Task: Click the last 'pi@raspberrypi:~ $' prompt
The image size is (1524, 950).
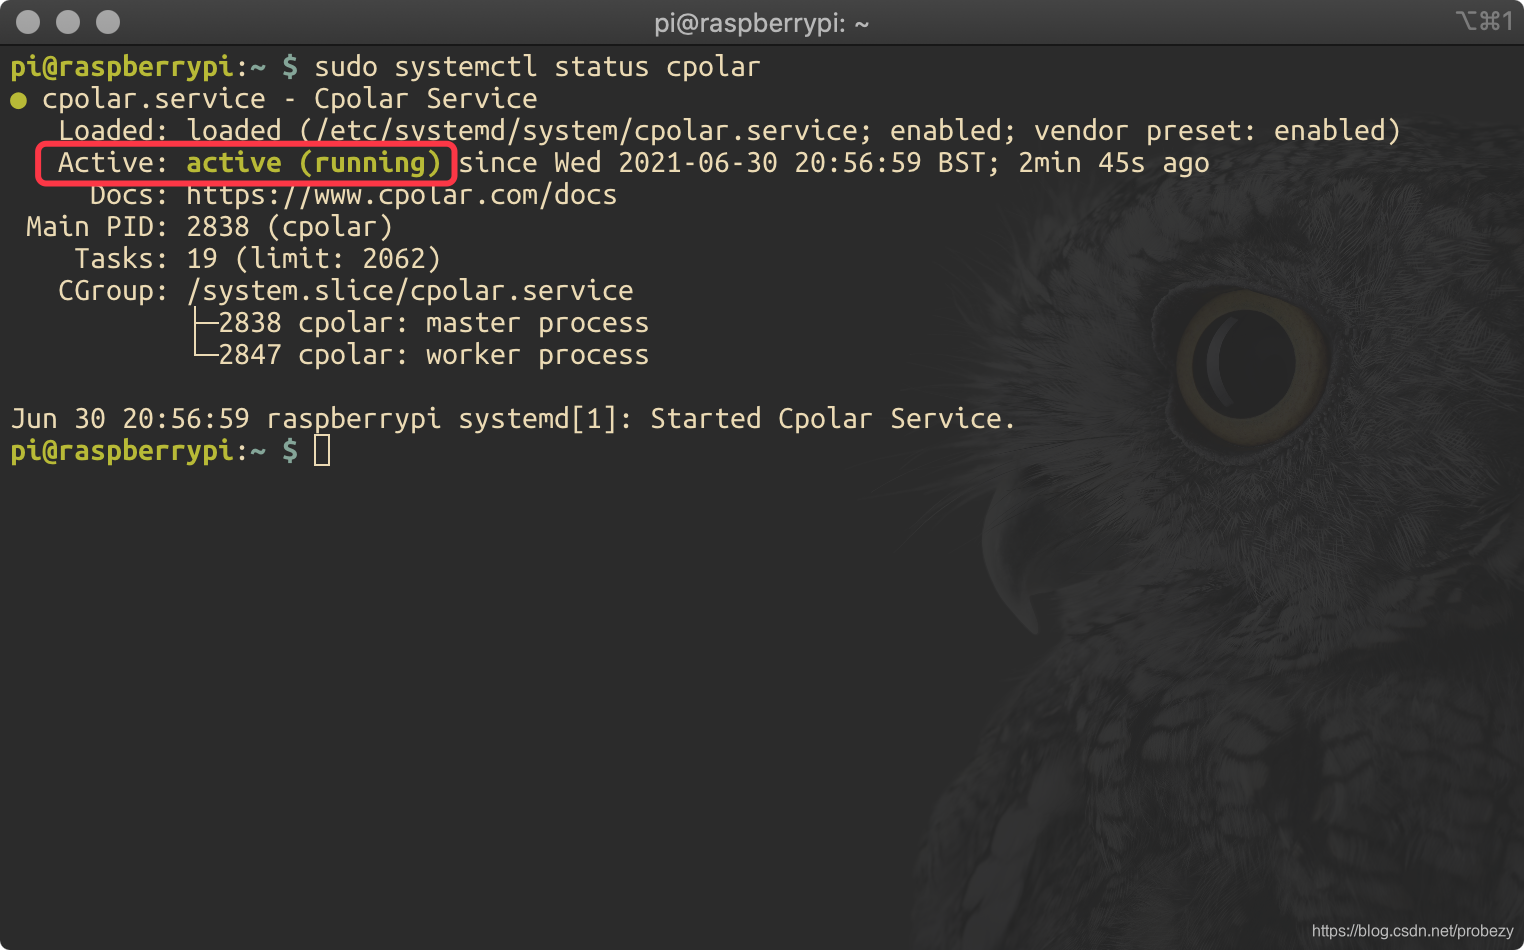Action: (x=154, y=451)
